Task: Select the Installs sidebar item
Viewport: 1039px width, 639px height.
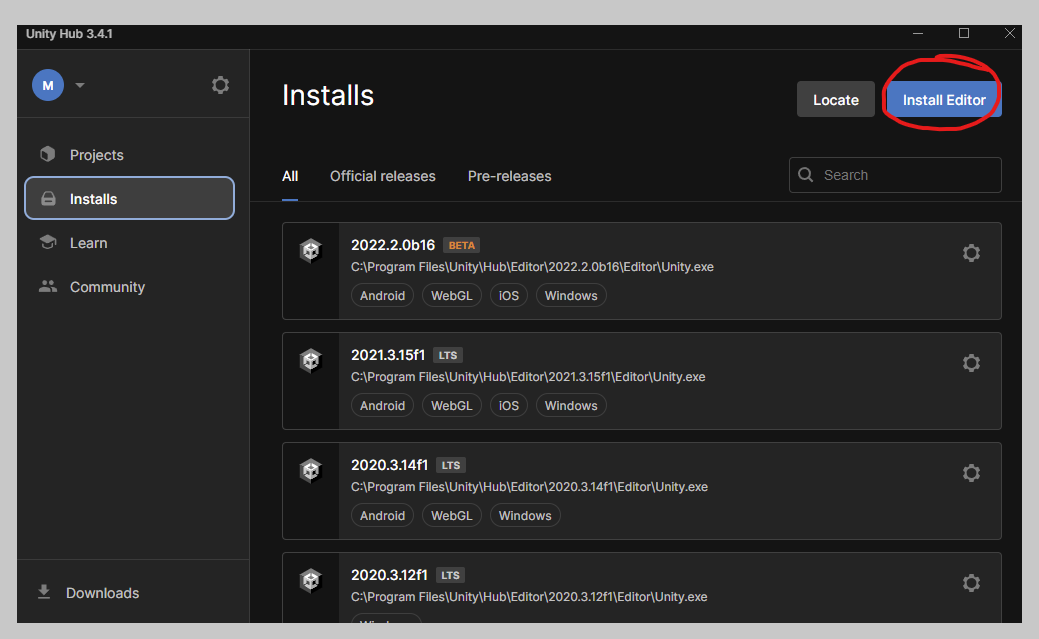Action: click(129, 198)
